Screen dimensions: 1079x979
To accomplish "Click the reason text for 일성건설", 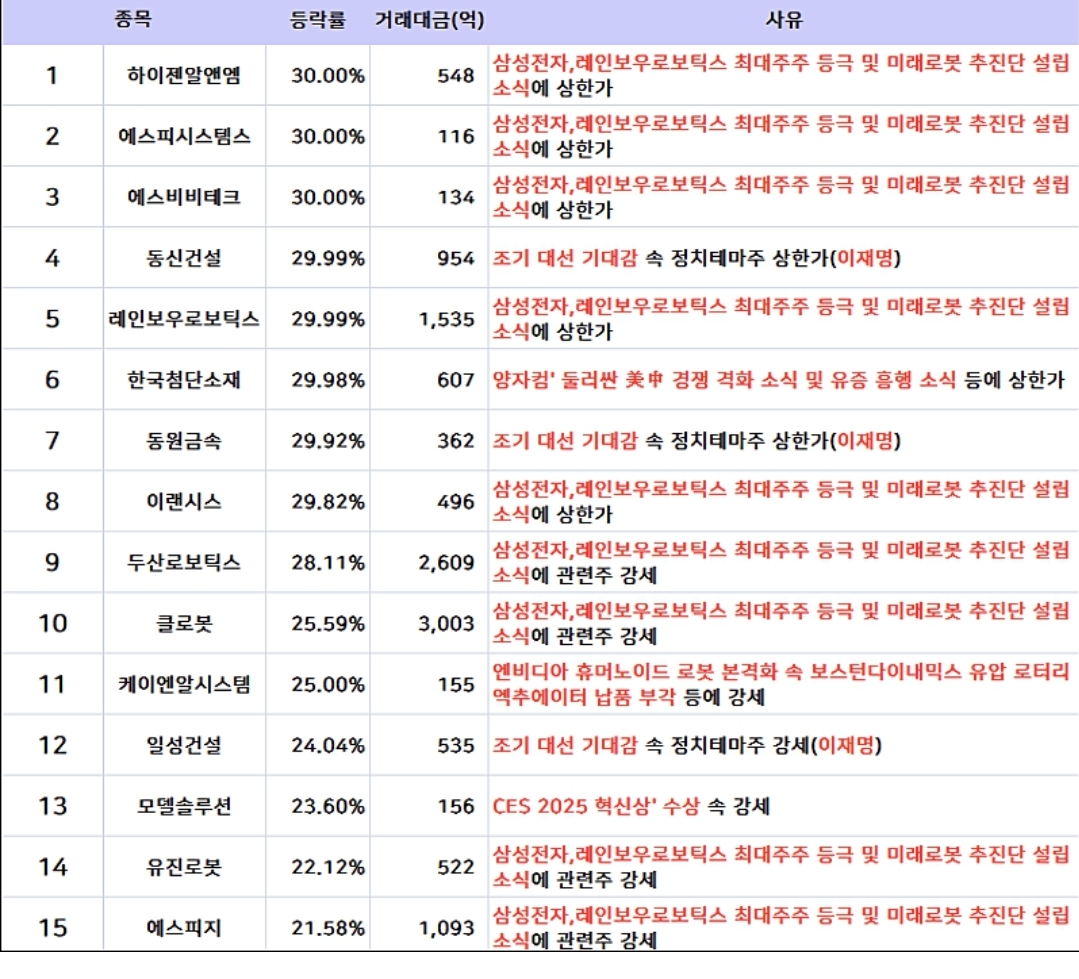I will [687, 745].
